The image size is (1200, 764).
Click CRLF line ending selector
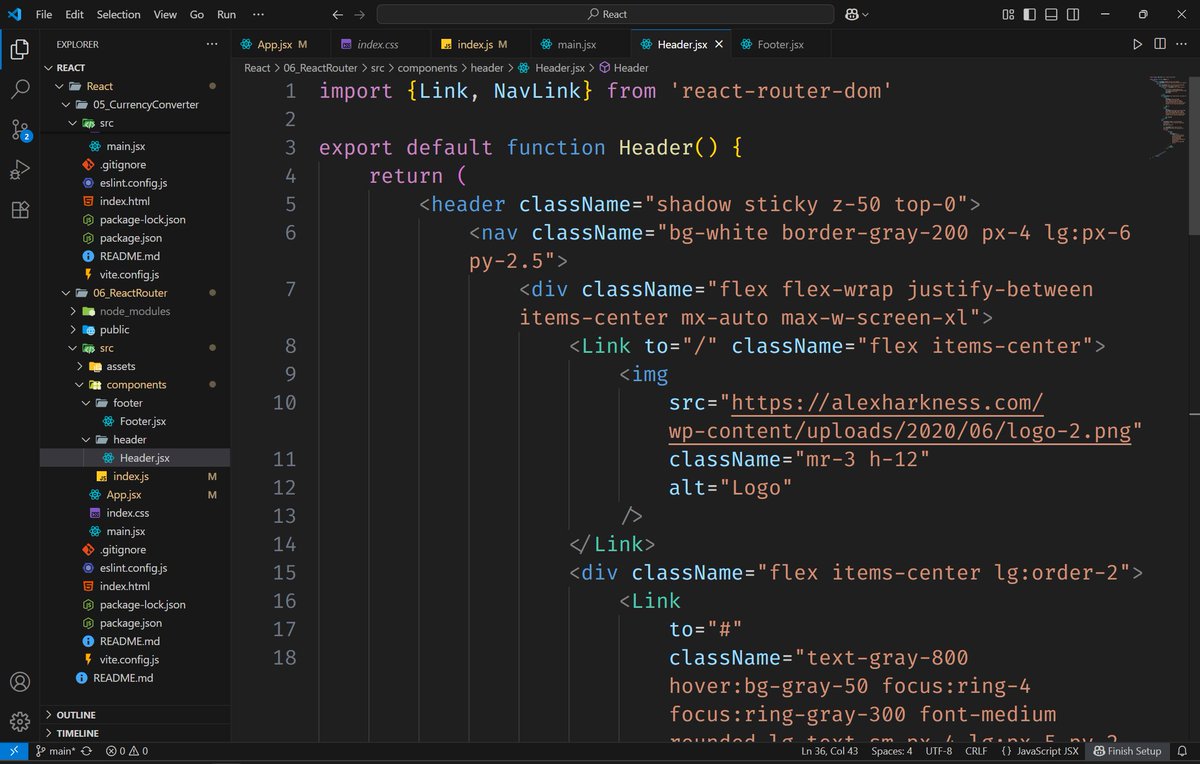[976, 751]
